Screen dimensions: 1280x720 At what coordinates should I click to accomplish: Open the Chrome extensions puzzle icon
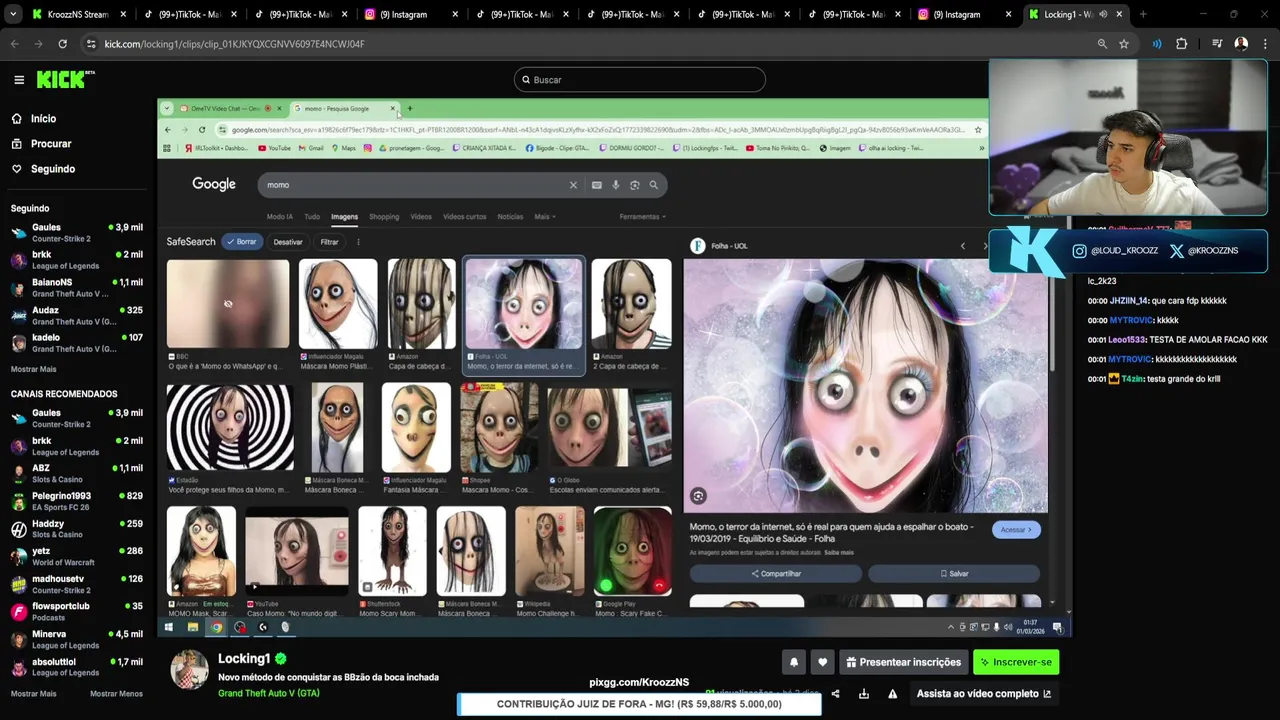(1182, 44)
